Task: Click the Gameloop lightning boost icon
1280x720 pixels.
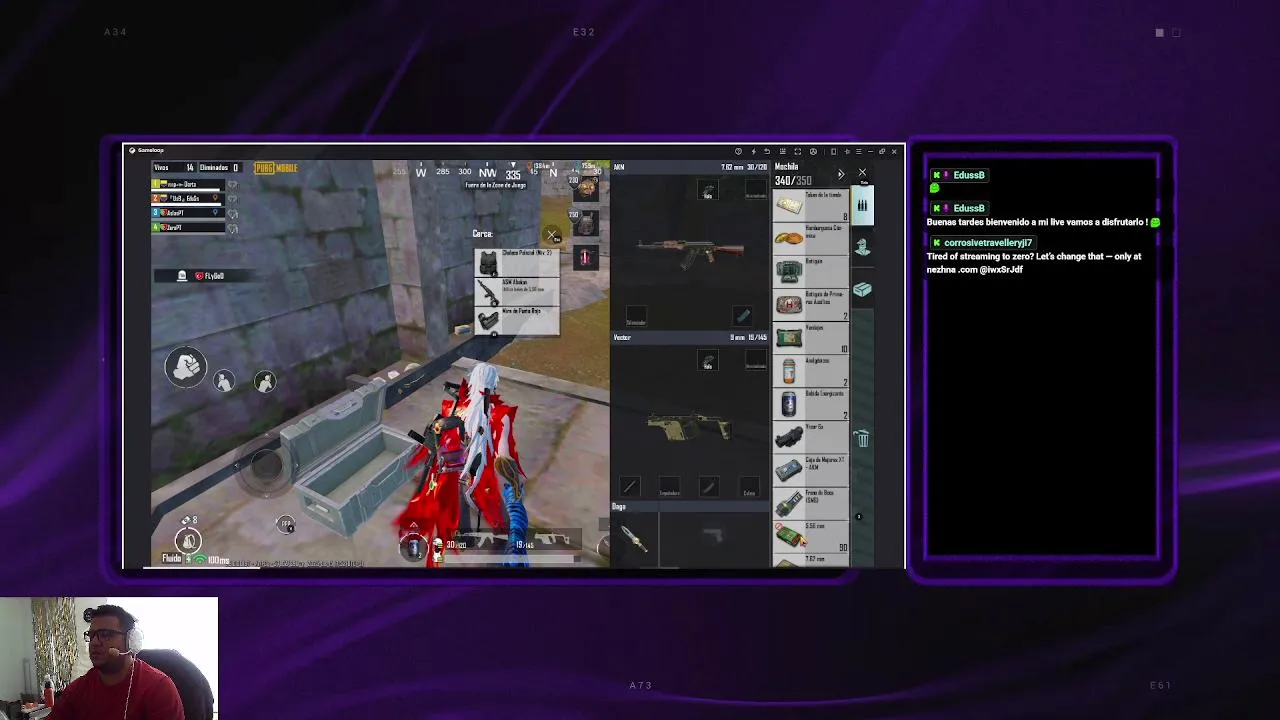Action: (x=754, y=152)
